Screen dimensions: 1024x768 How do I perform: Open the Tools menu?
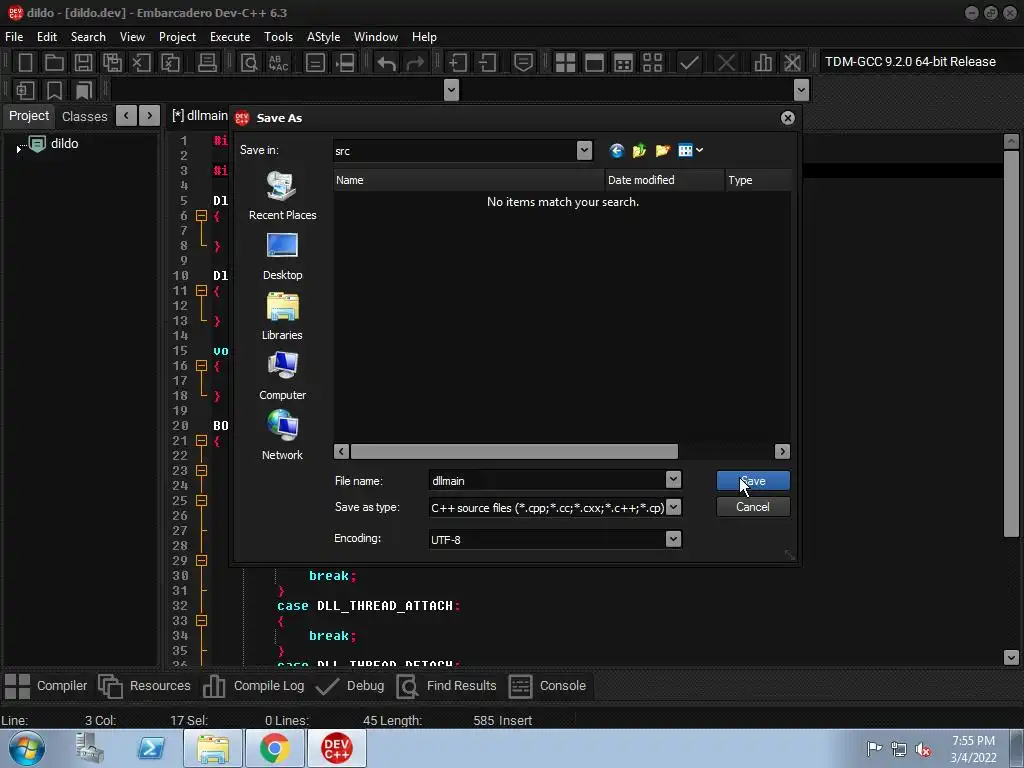[278, 37]
